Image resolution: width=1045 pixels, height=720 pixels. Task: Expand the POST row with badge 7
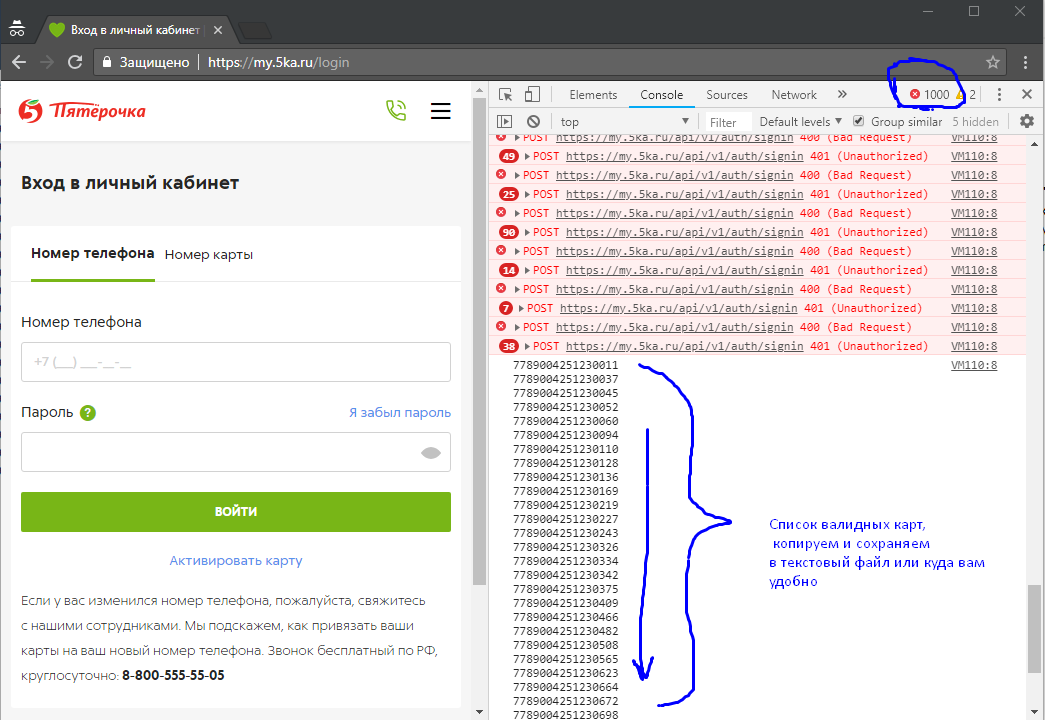coord(521,309)
